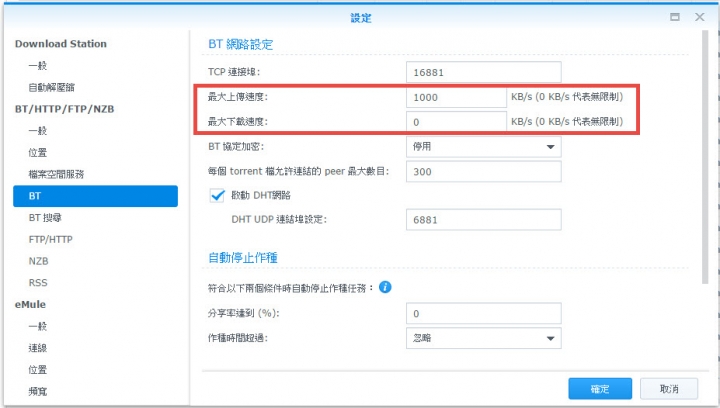
Task: Maximize the 設定 dialog window
Action: (x=675, y=17)
